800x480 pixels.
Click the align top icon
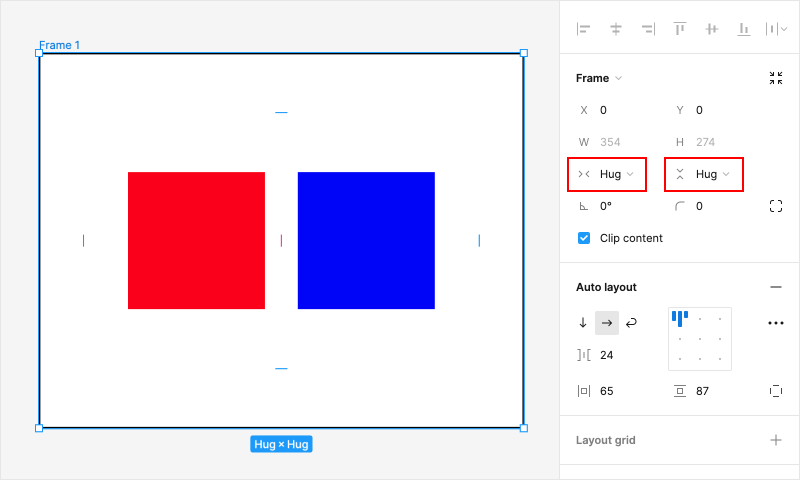click(680, 29)
